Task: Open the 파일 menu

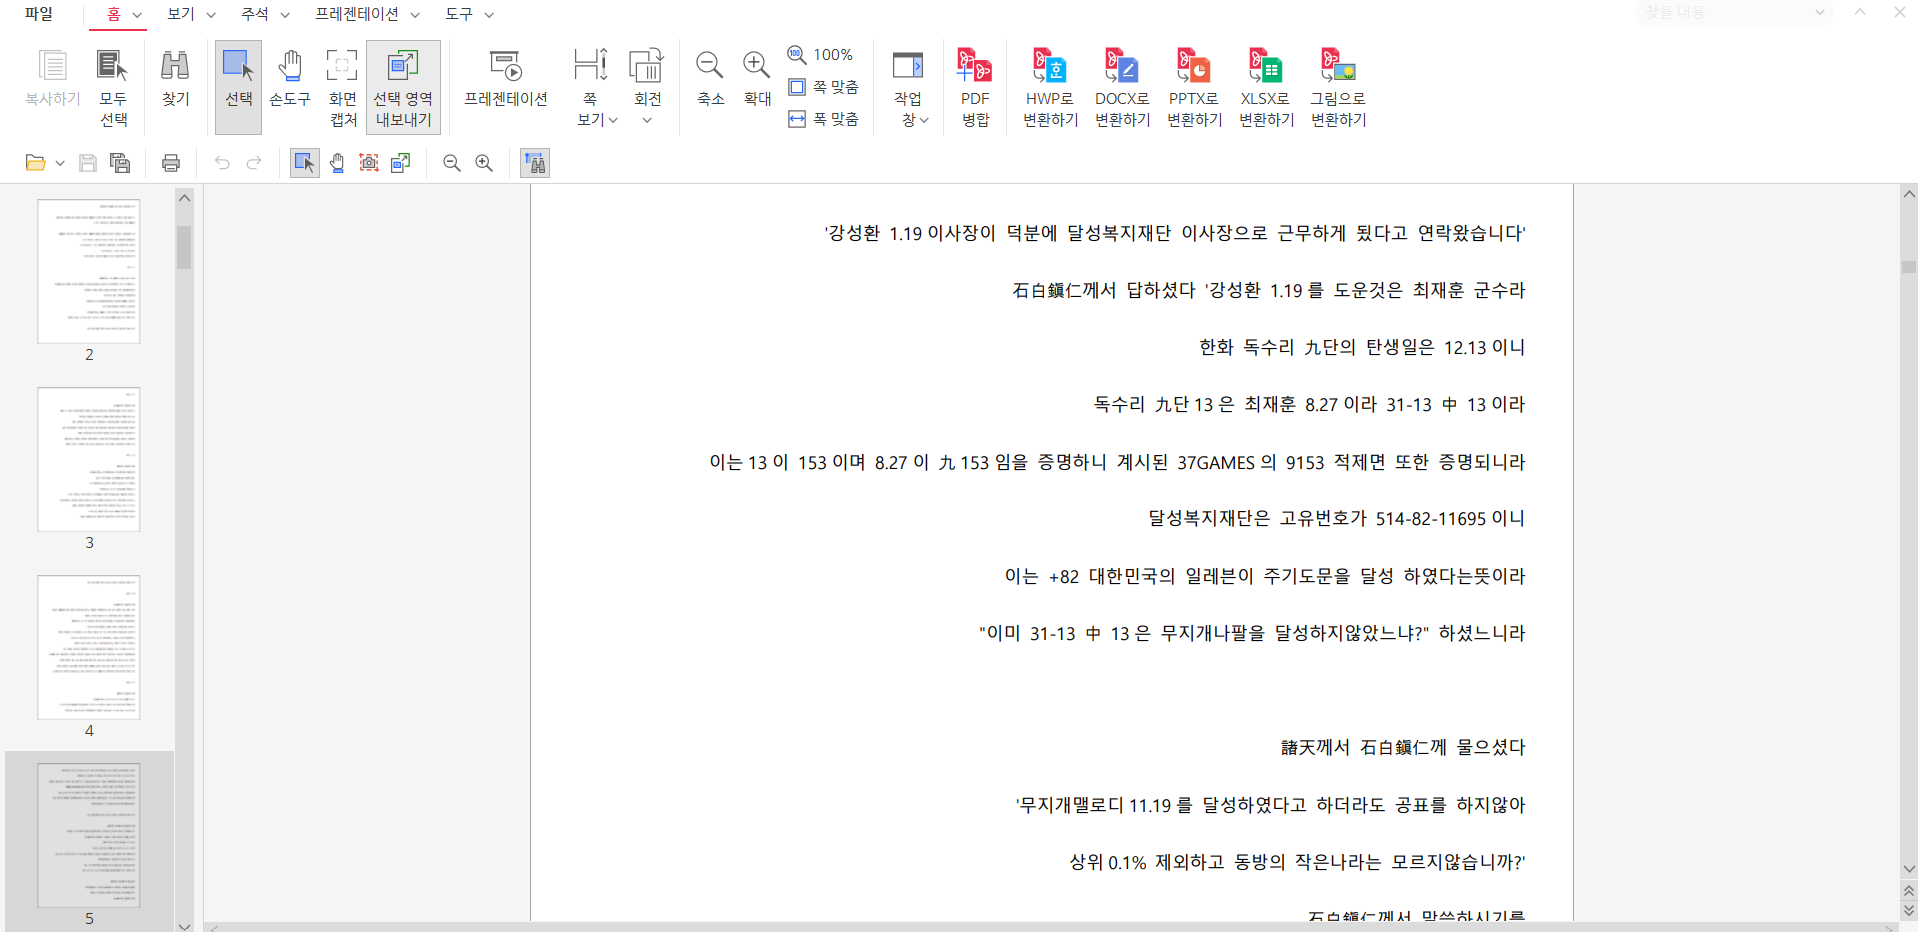Action: pyautogui.click(x=39, y=14)
